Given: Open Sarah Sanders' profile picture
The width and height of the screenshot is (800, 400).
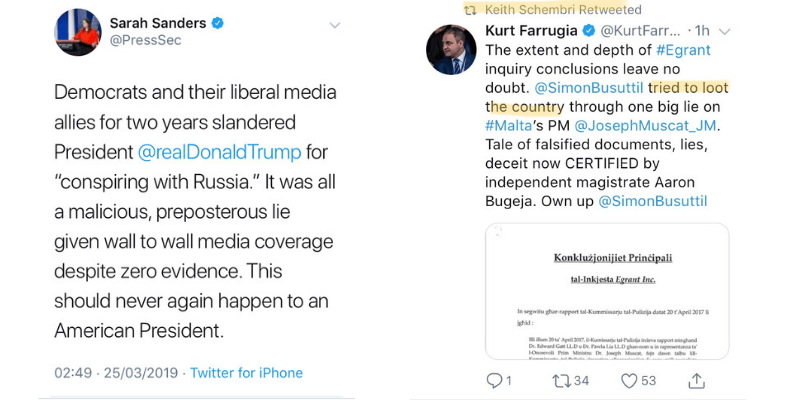Looking at the screenshot, I should tap(77, 33).
